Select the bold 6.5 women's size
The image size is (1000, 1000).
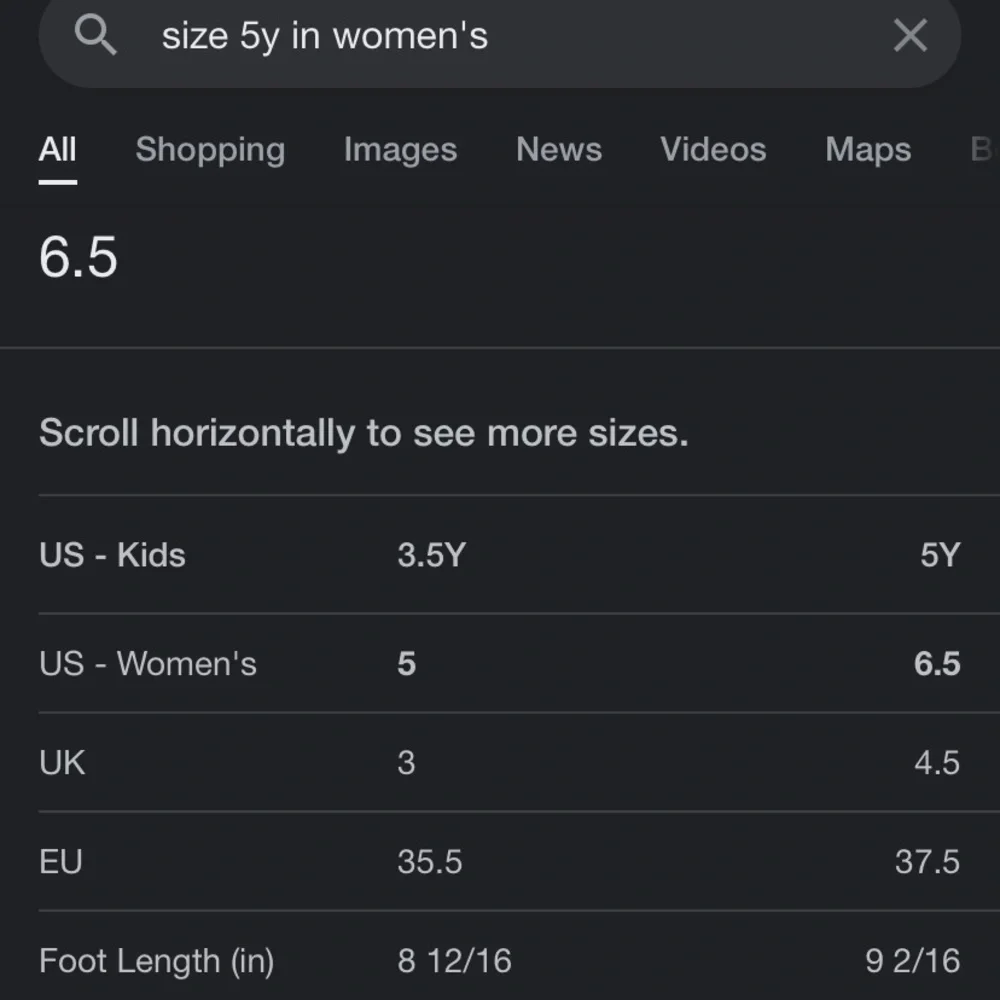click(936, 663)
